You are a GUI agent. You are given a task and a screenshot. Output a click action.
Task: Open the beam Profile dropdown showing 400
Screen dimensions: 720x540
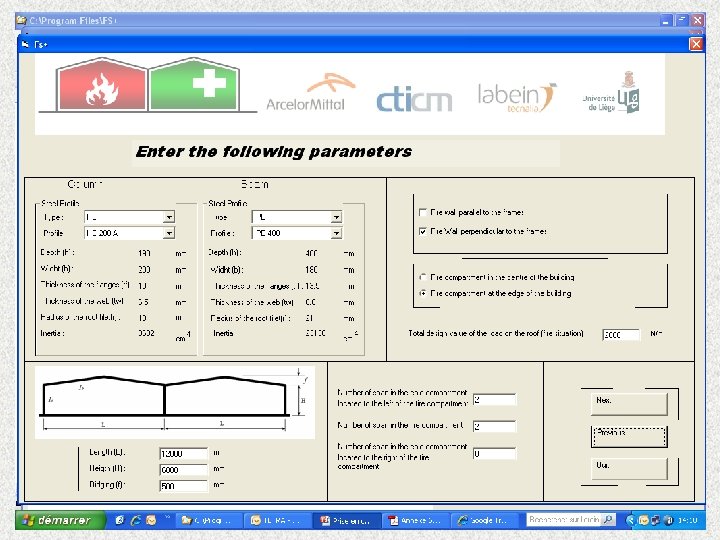337,233
